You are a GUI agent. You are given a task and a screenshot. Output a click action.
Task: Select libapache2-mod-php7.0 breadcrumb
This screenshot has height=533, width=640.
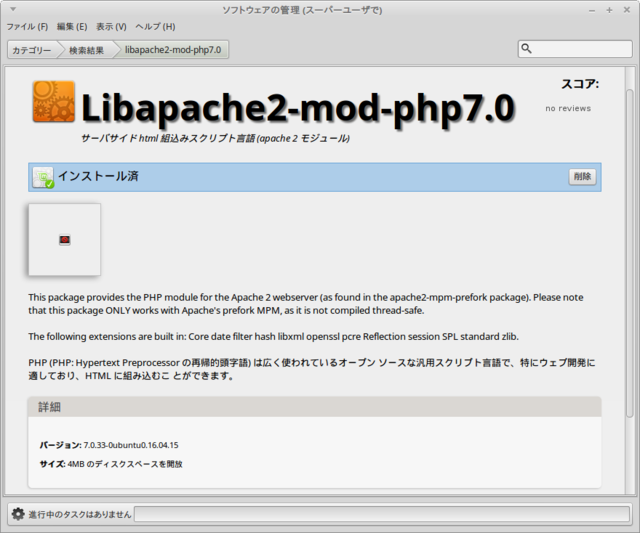coord(173,50)
